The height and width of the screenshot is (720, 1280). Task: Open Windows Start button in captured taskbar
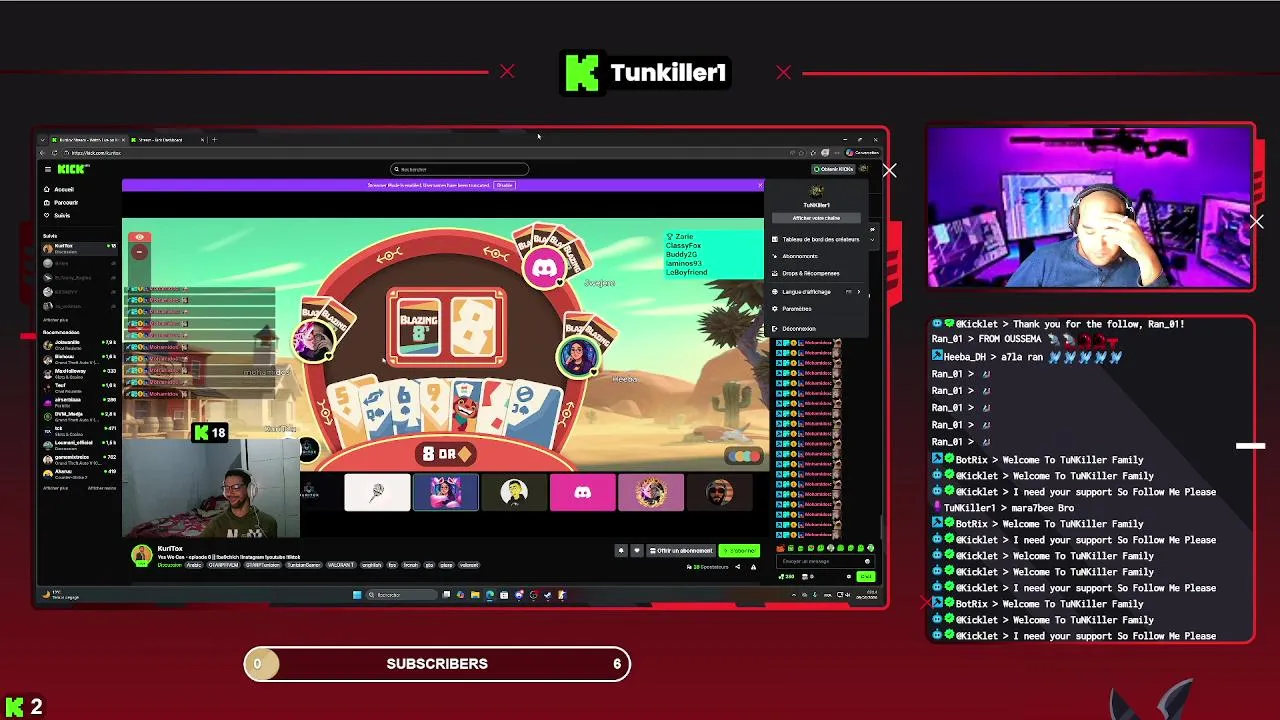pos(357,595)
